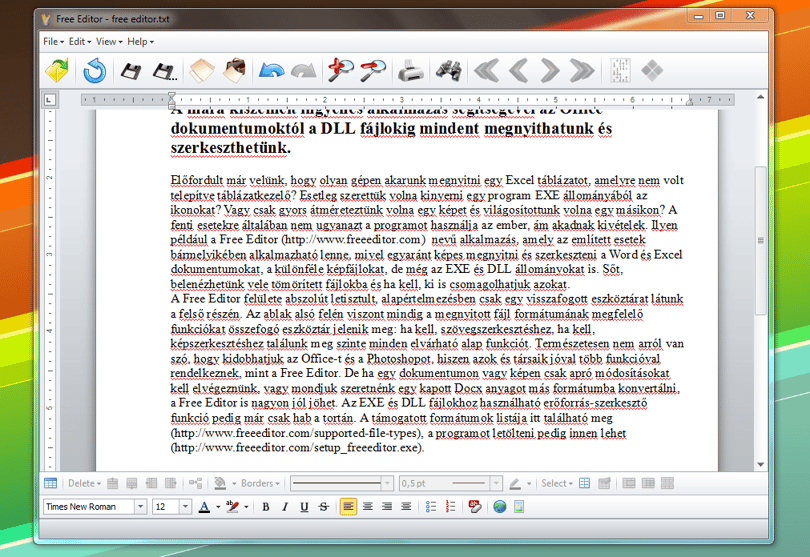Viewport: 810px width, 557px height.
Task: Click the globe hyperlink icon
Action: click(x=500, y=507)
